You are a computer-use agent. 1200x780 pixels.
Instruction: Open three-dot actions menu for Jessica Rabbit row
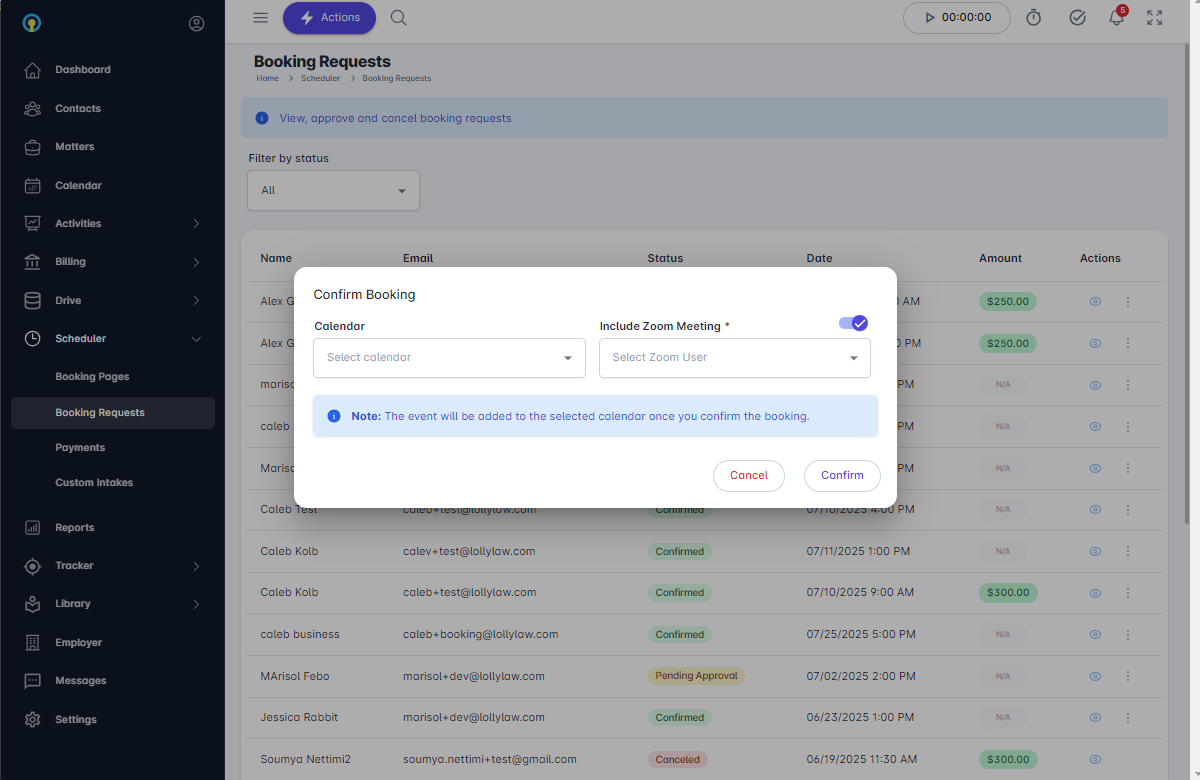click(1128, 718)
